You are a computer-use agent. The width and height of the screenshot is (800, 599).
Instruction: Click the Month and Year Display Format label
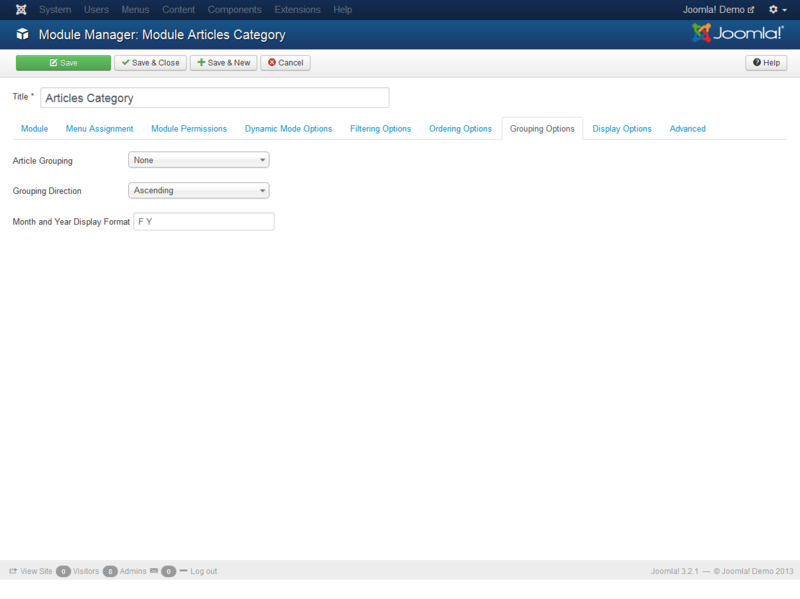[71, 221]
